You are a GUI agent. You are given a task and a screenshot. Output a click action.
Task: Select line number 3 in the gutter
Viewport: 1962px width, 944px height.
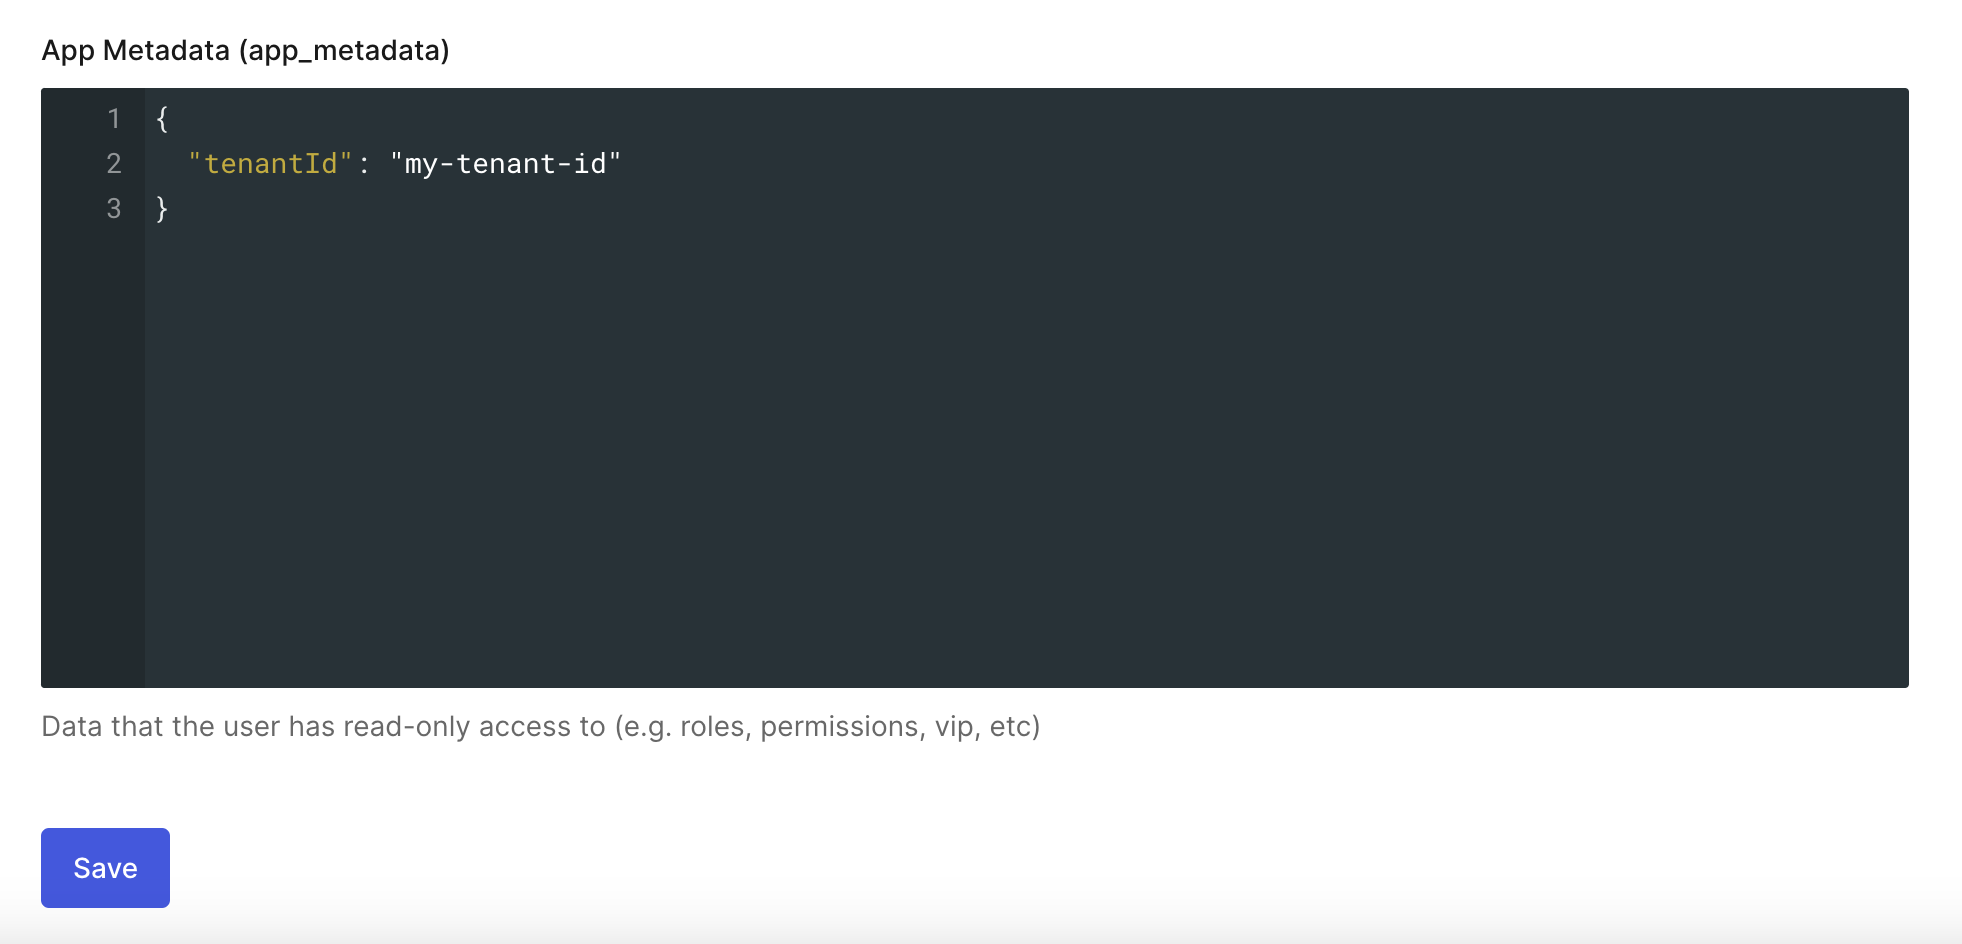point(114,209)
